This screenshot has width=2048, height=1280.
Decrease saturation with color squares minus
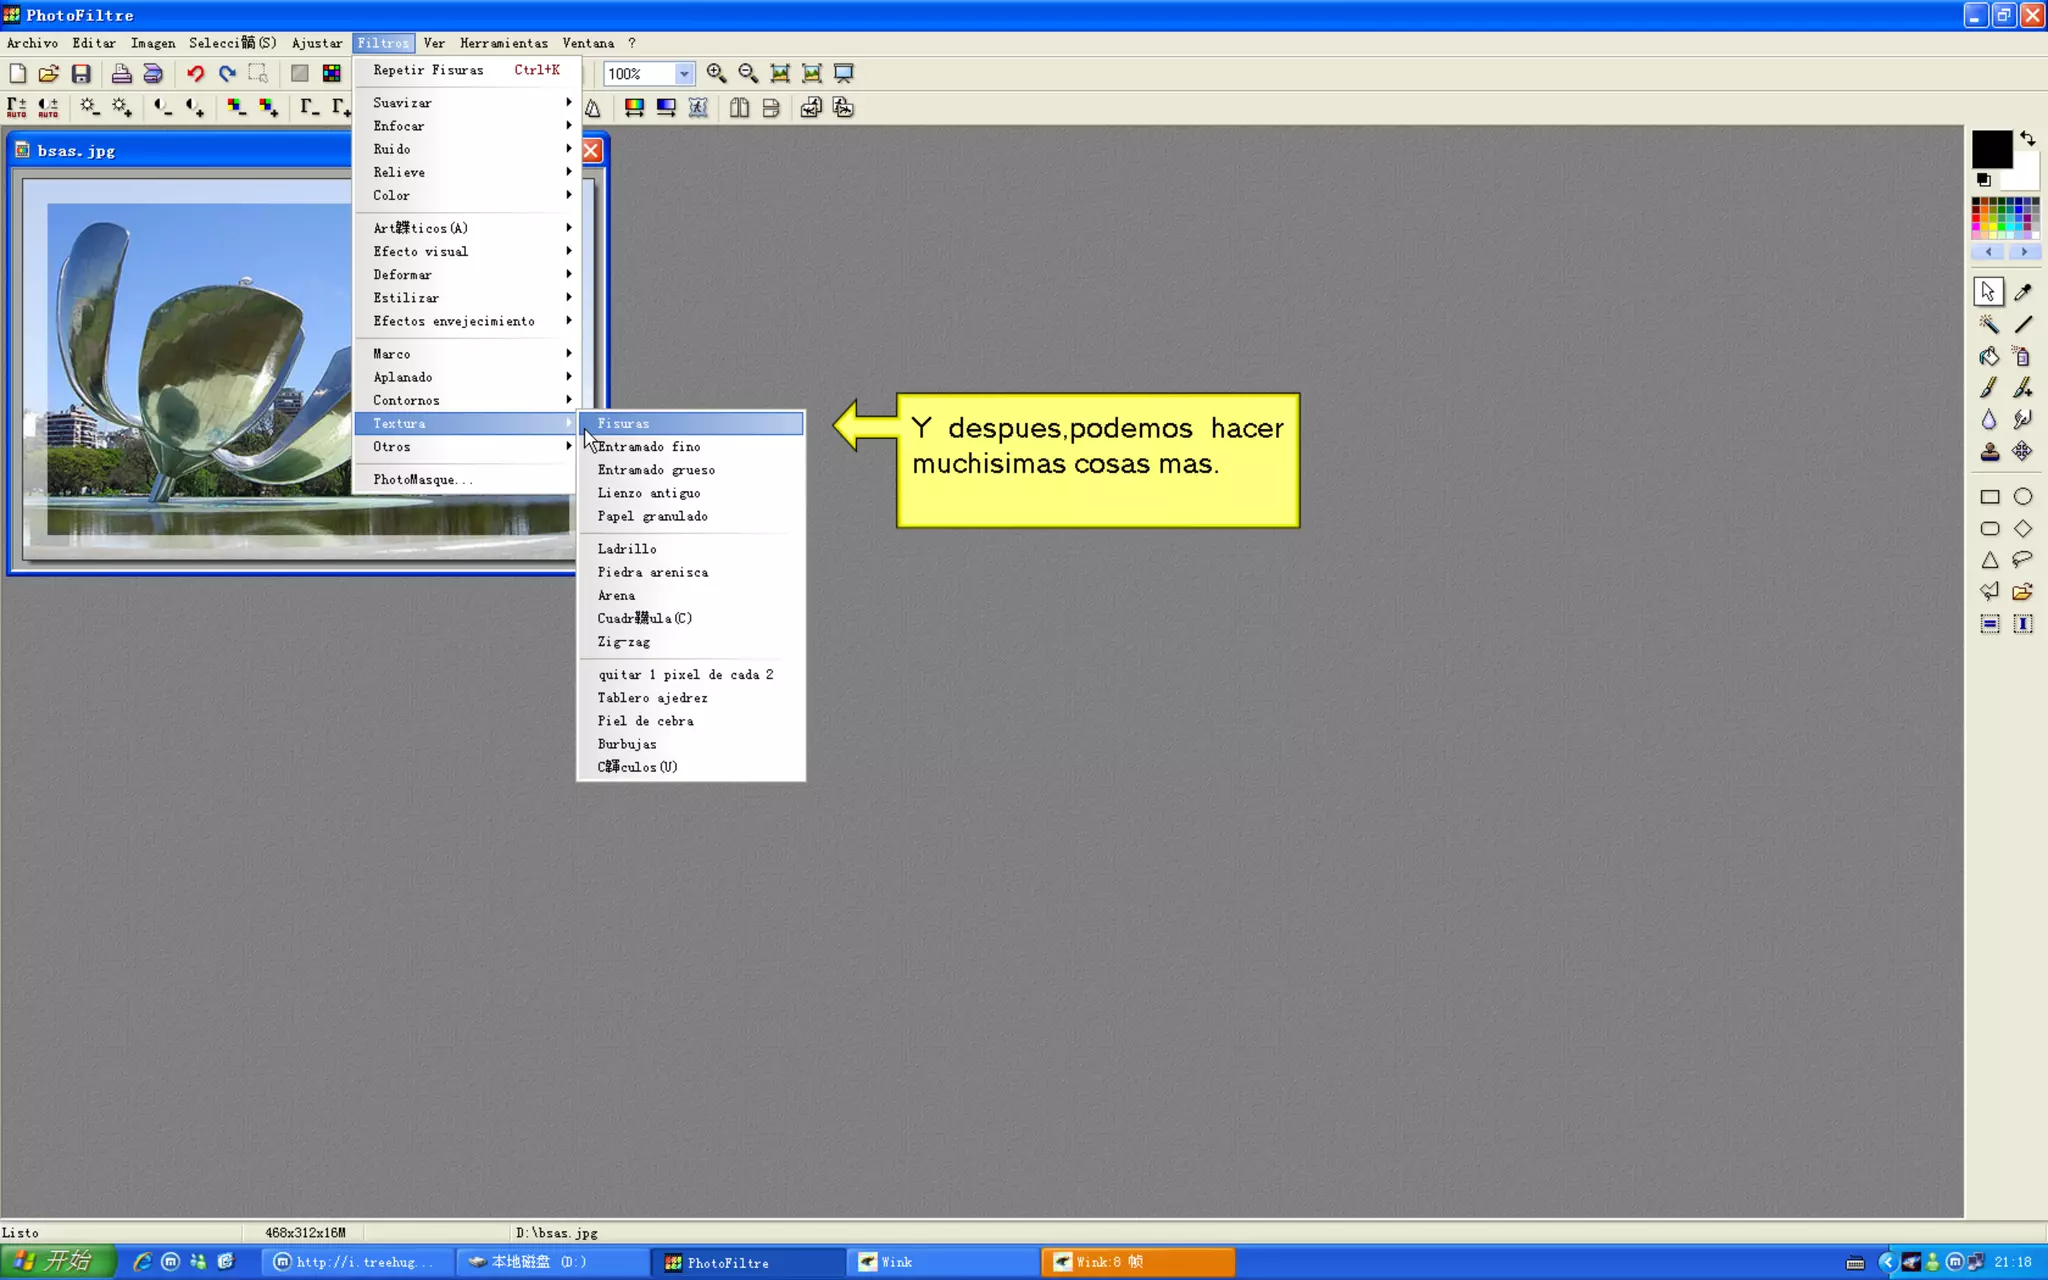pyautogui.click(x=236, y=107)
